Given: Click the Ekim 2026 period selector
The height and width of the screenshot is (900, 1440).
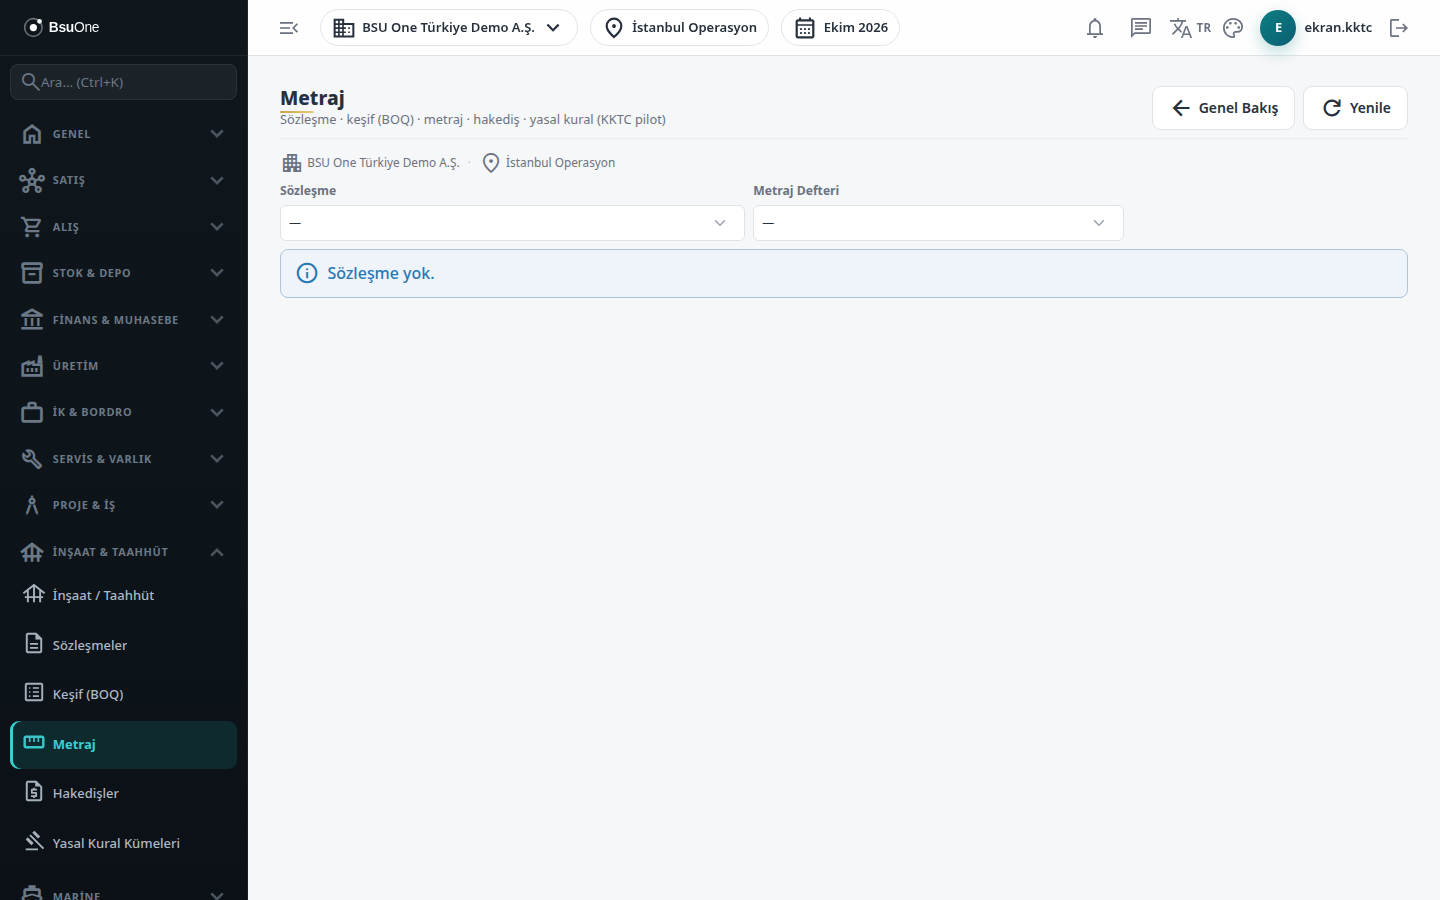Looking at the screenshot, I should [x=841, y=28].
